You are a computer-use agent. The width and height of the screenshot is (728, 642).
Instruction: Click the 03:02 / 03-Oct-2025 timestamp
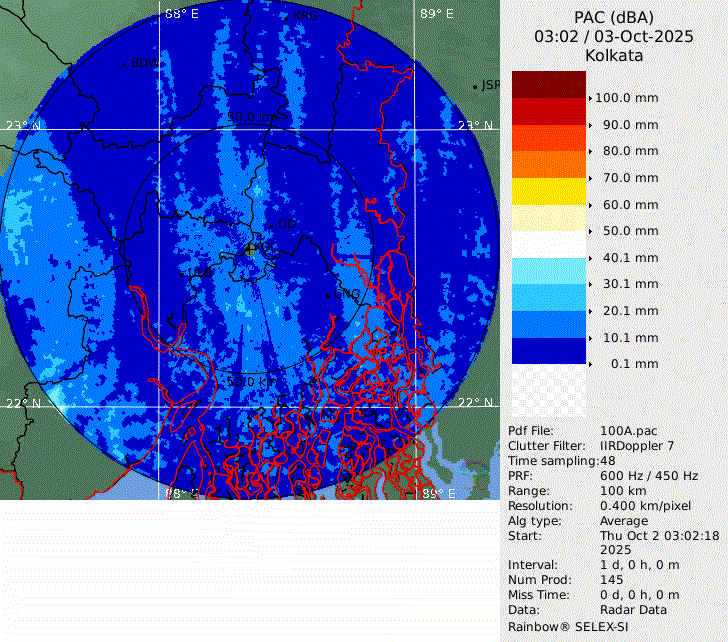pyautogui.click(x=613, y=36)
